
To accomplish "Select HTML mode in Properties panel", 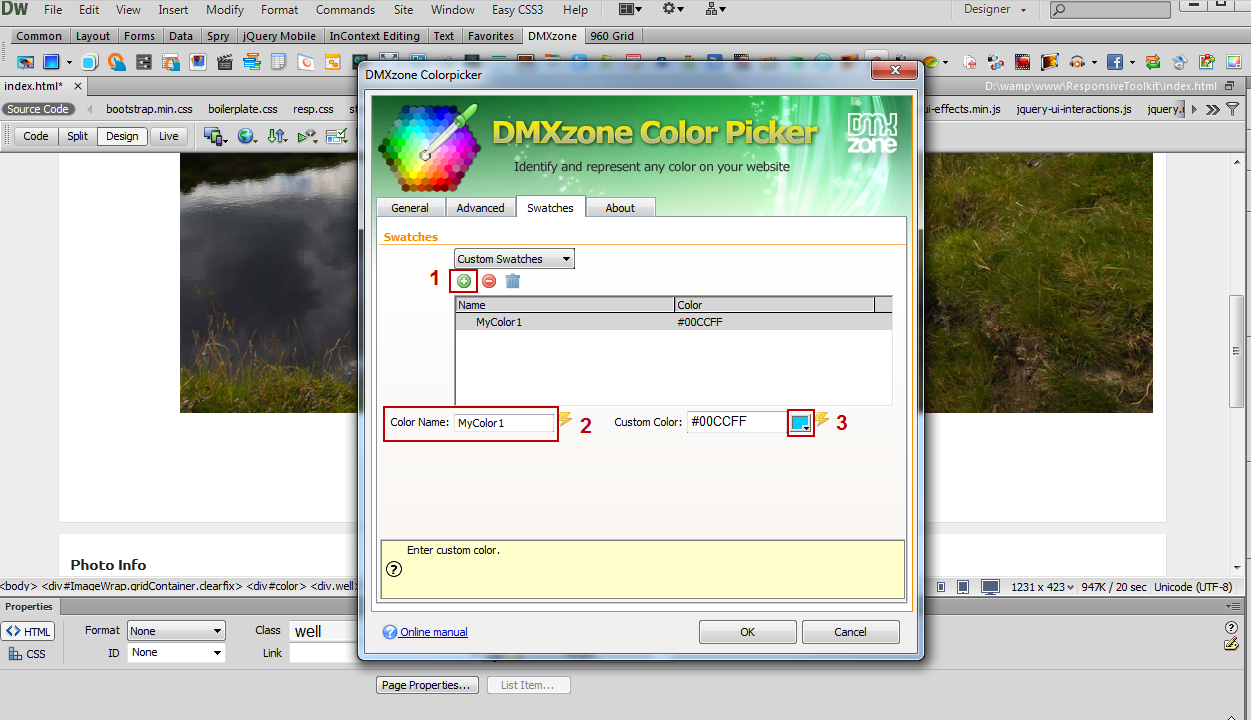I will 28,631.
